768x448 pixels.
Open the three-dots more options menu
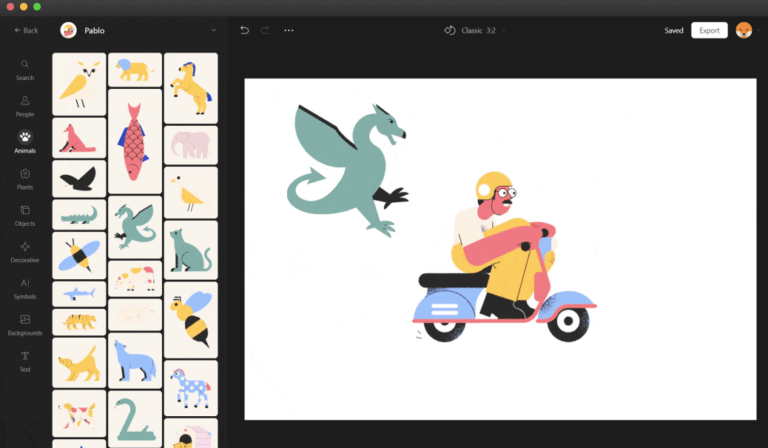click(288, 30)
